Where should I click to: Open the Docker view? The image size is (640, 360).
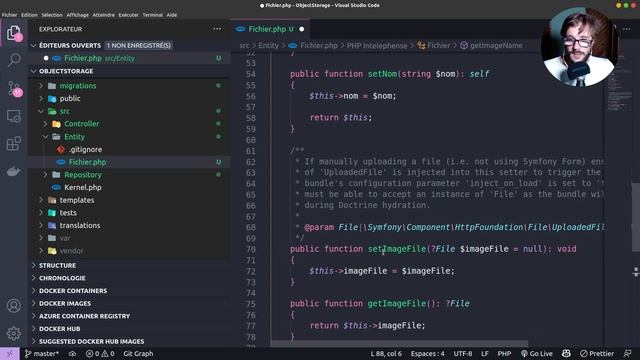point(14,171)
